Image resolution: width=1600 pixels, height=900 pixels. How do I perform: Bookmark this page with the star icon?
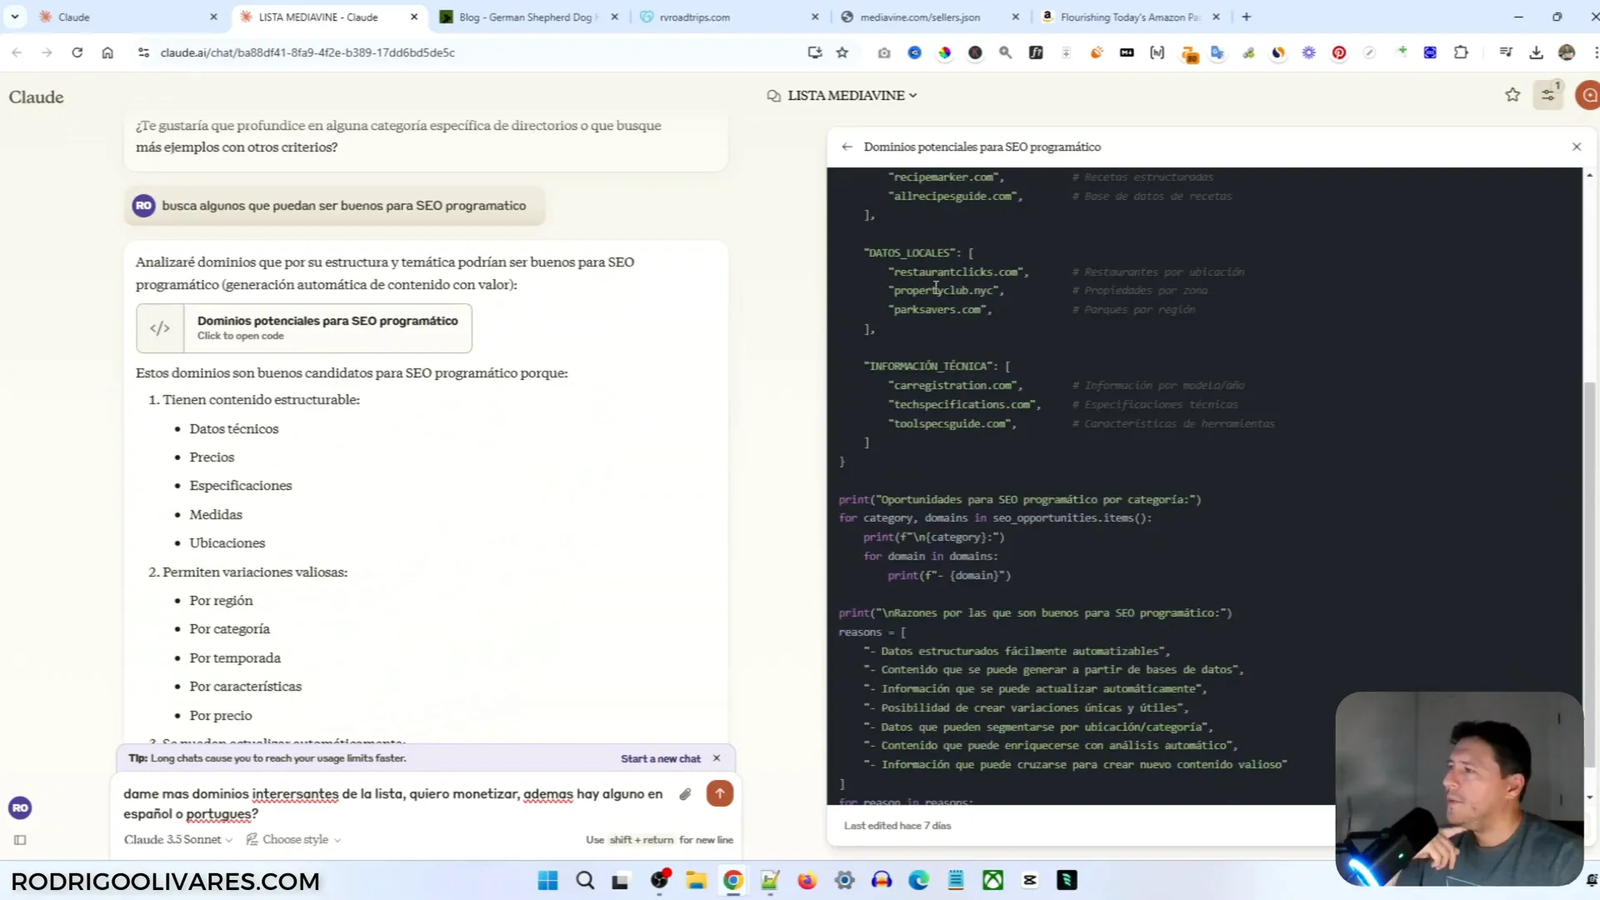pyautogui.click(x=840, y=53)
